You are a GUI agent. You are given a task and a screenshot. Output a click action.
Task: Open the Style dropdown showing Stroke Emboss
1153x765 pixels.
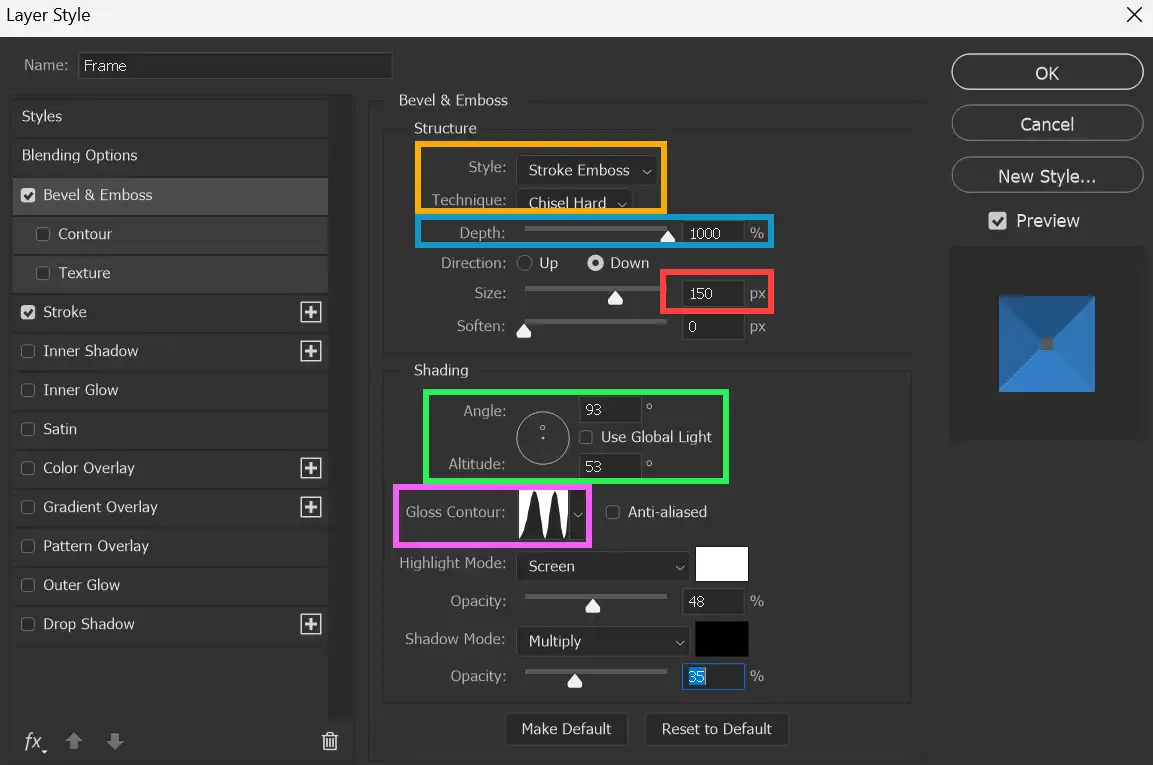coord(587,170)
